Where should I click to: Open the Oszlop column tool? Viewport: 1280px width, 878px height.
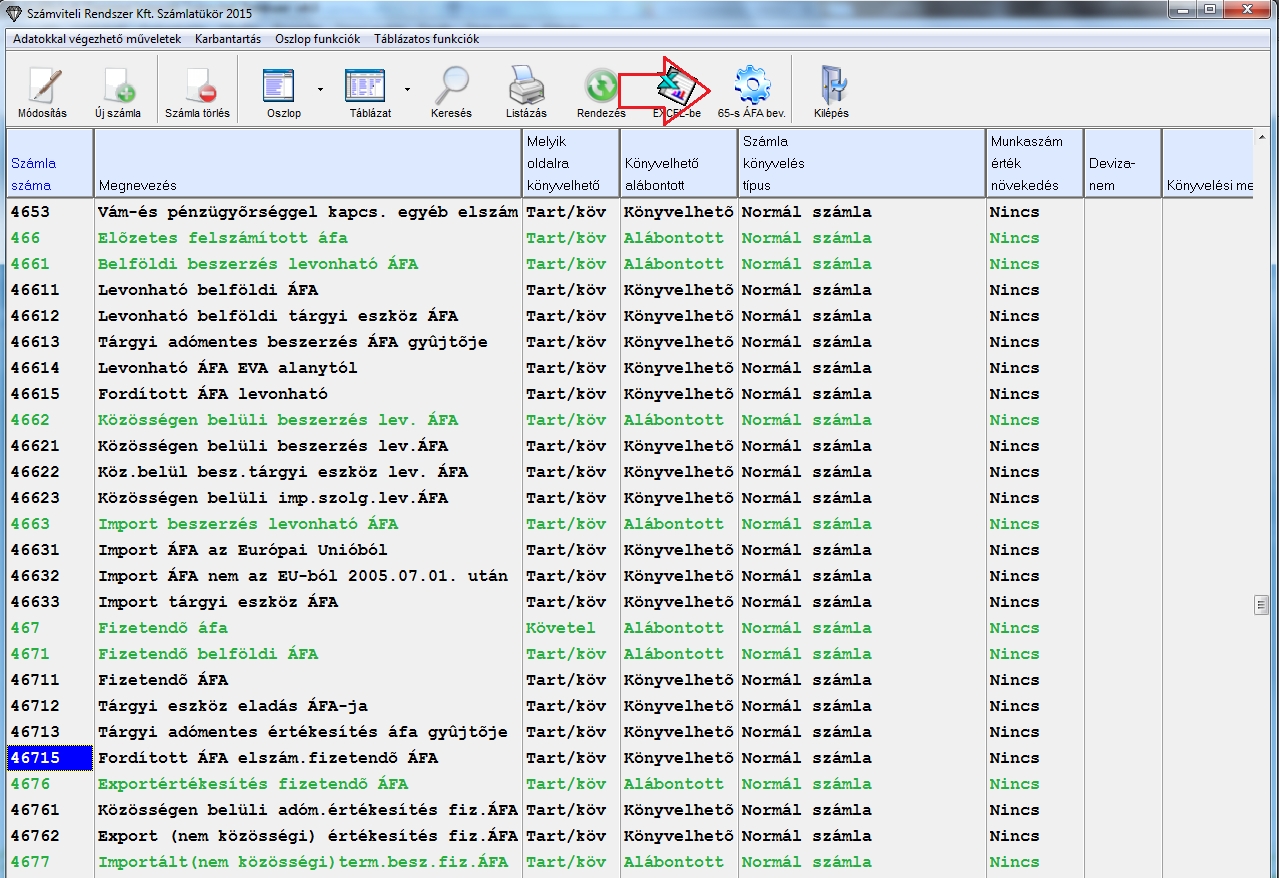pos(284,88)
